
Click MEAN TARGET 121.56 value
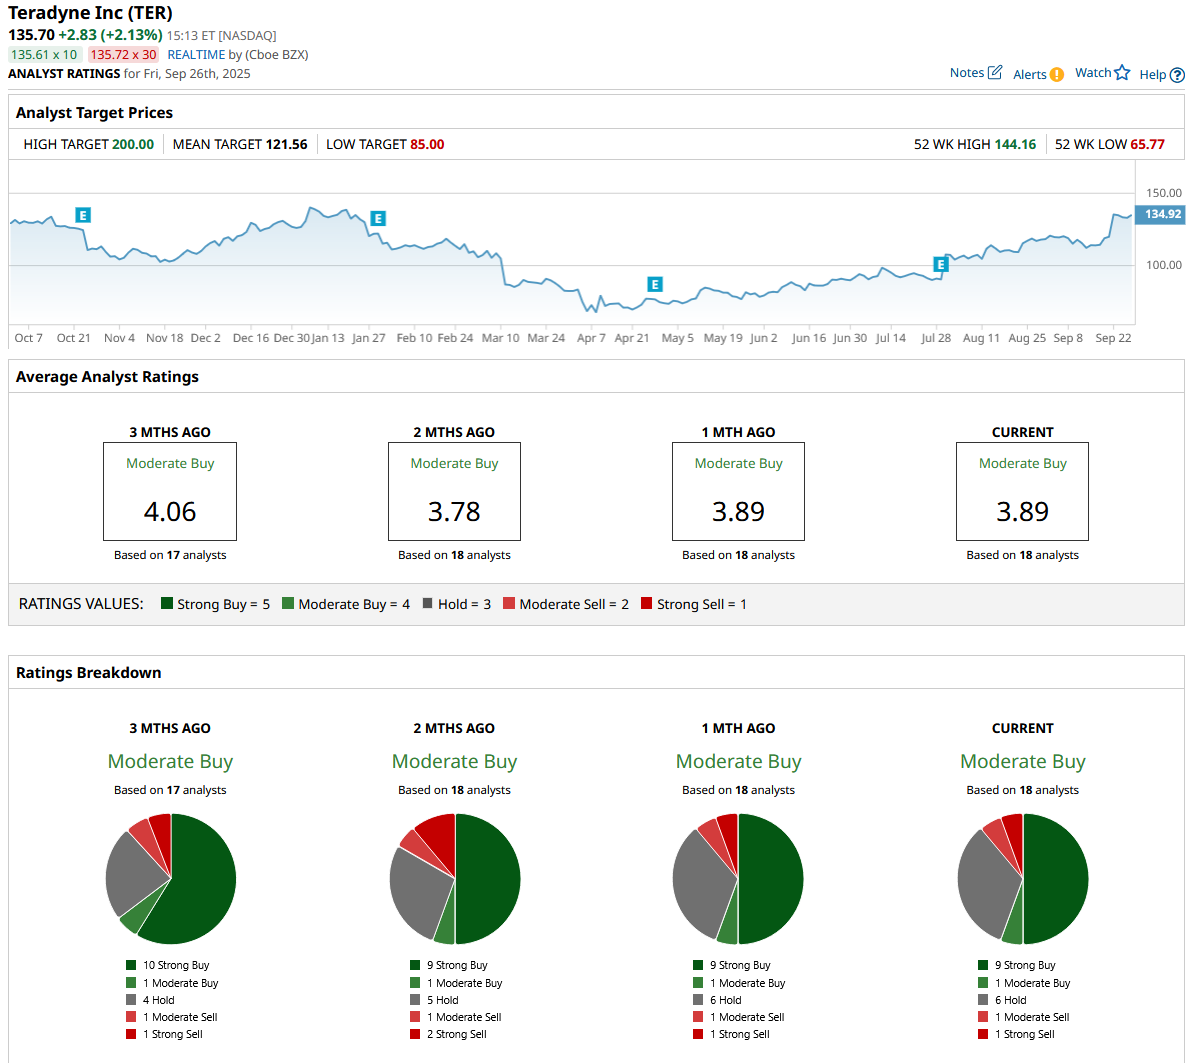pyautogui.click(x=286, y=144)
